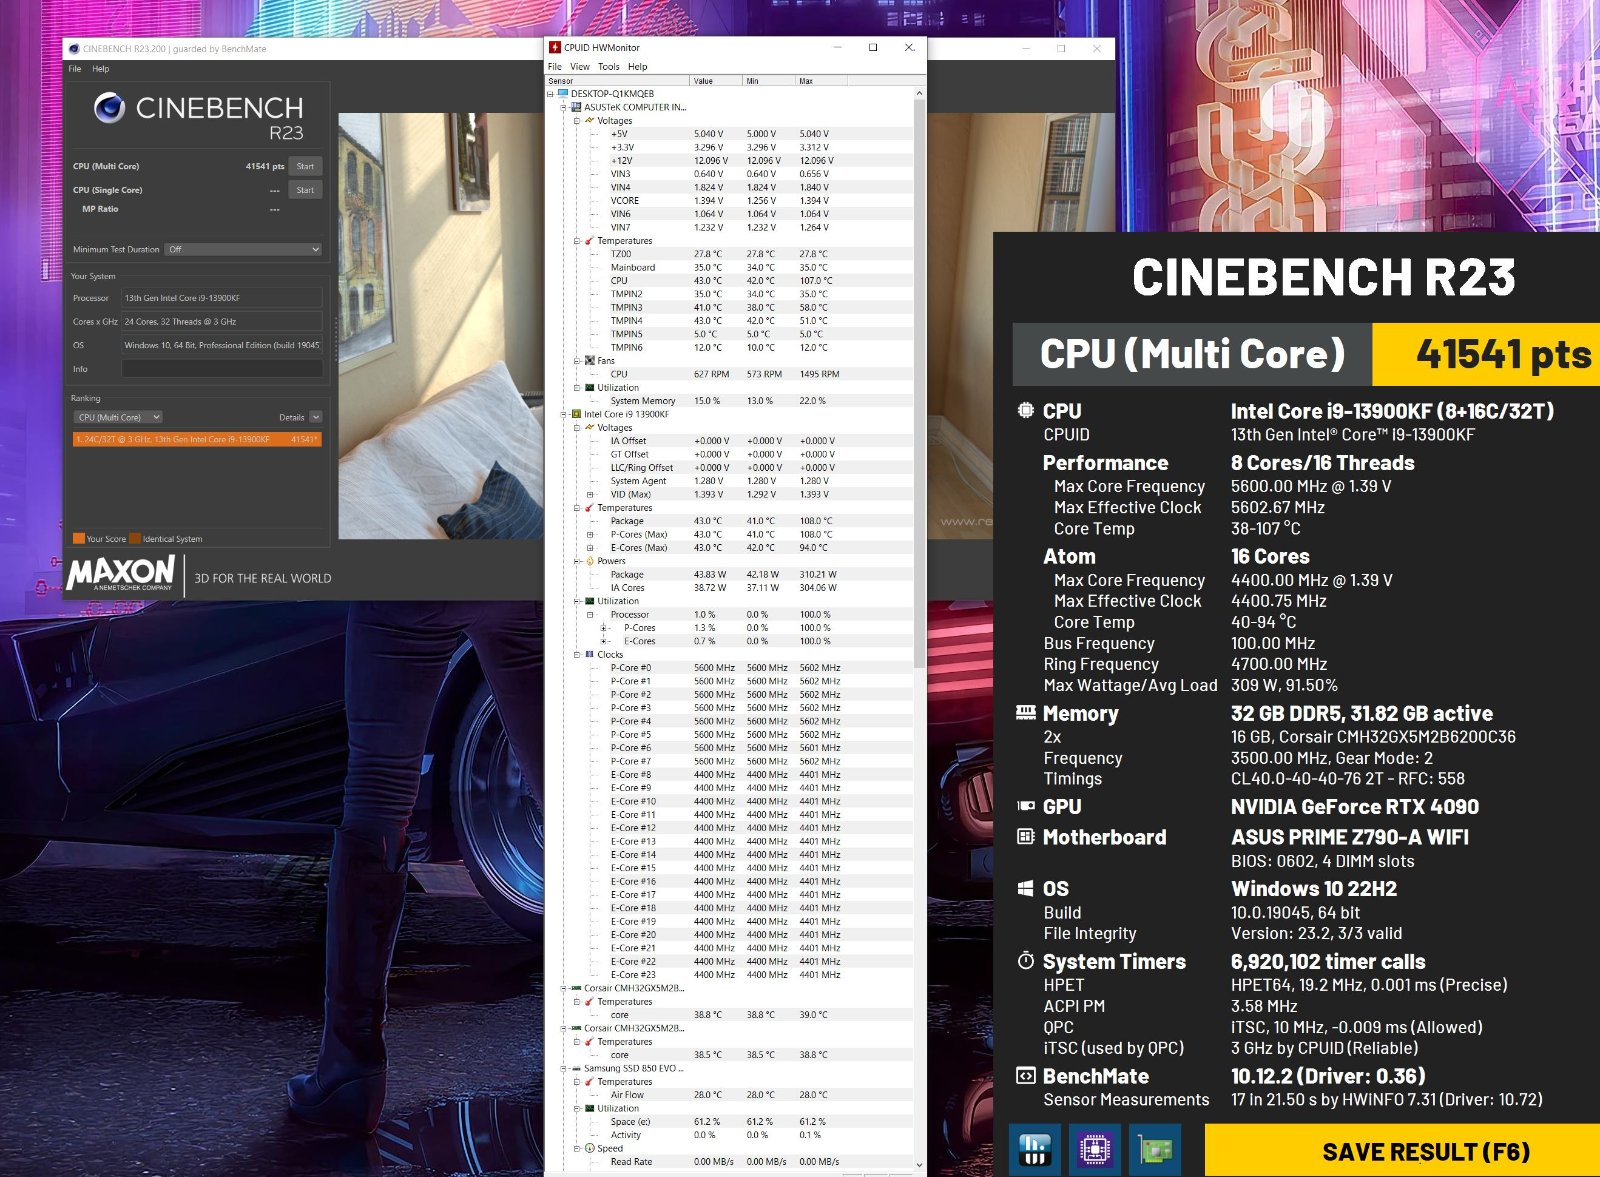The image size is (1600, 1177).
Task: Click the 41541 pts score in BenchMate
Action: pos(1503,354)
